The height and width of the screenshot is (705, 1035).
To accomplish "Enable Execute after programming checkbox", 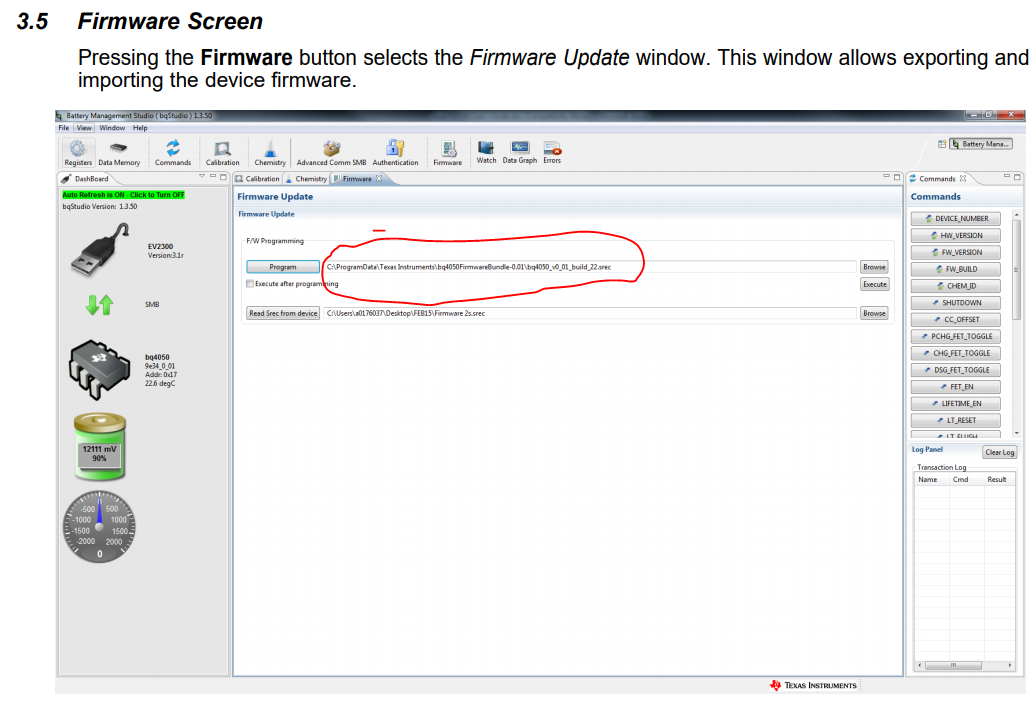I will pos(250,284).
